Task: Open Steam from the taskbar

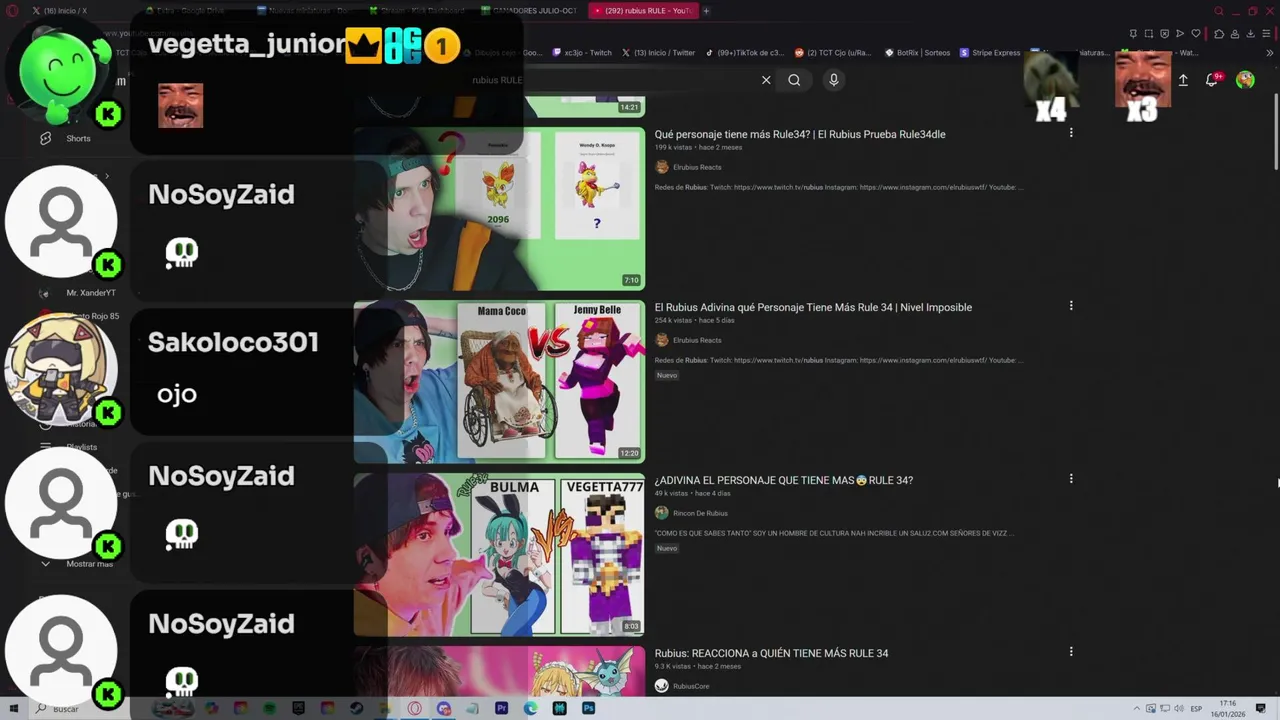Action: point(356,708)
